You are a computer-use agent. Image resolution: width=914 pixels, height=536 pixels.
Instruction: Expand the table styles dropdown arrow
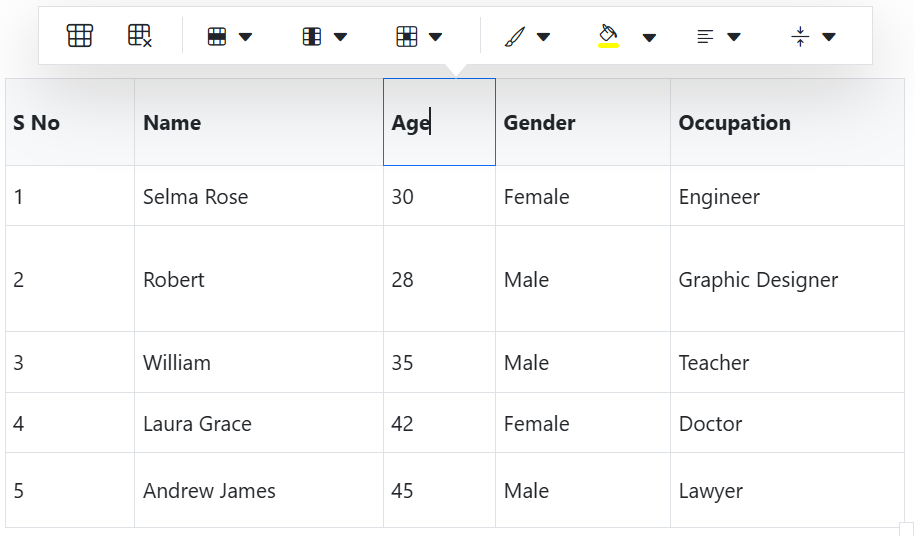tap(543, 37)
